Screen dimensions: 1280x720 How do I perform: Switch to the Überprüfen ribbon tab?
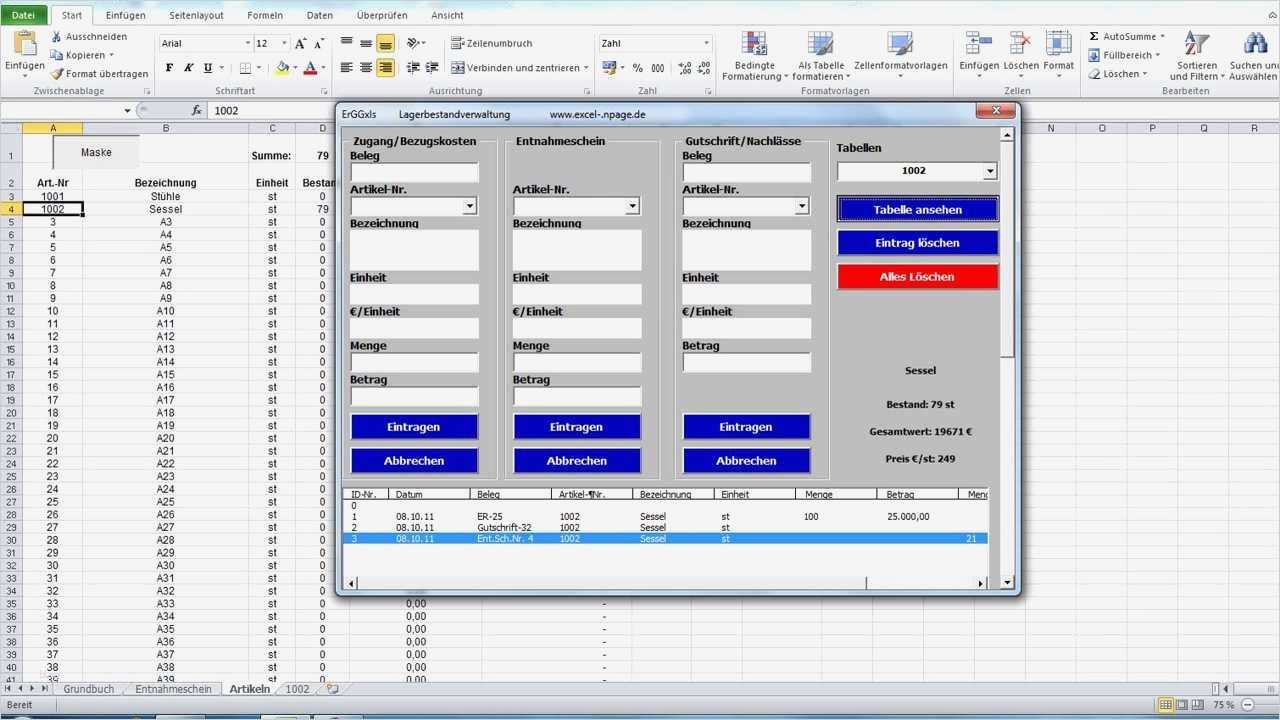pyautogui.click(x=382, y=15)
